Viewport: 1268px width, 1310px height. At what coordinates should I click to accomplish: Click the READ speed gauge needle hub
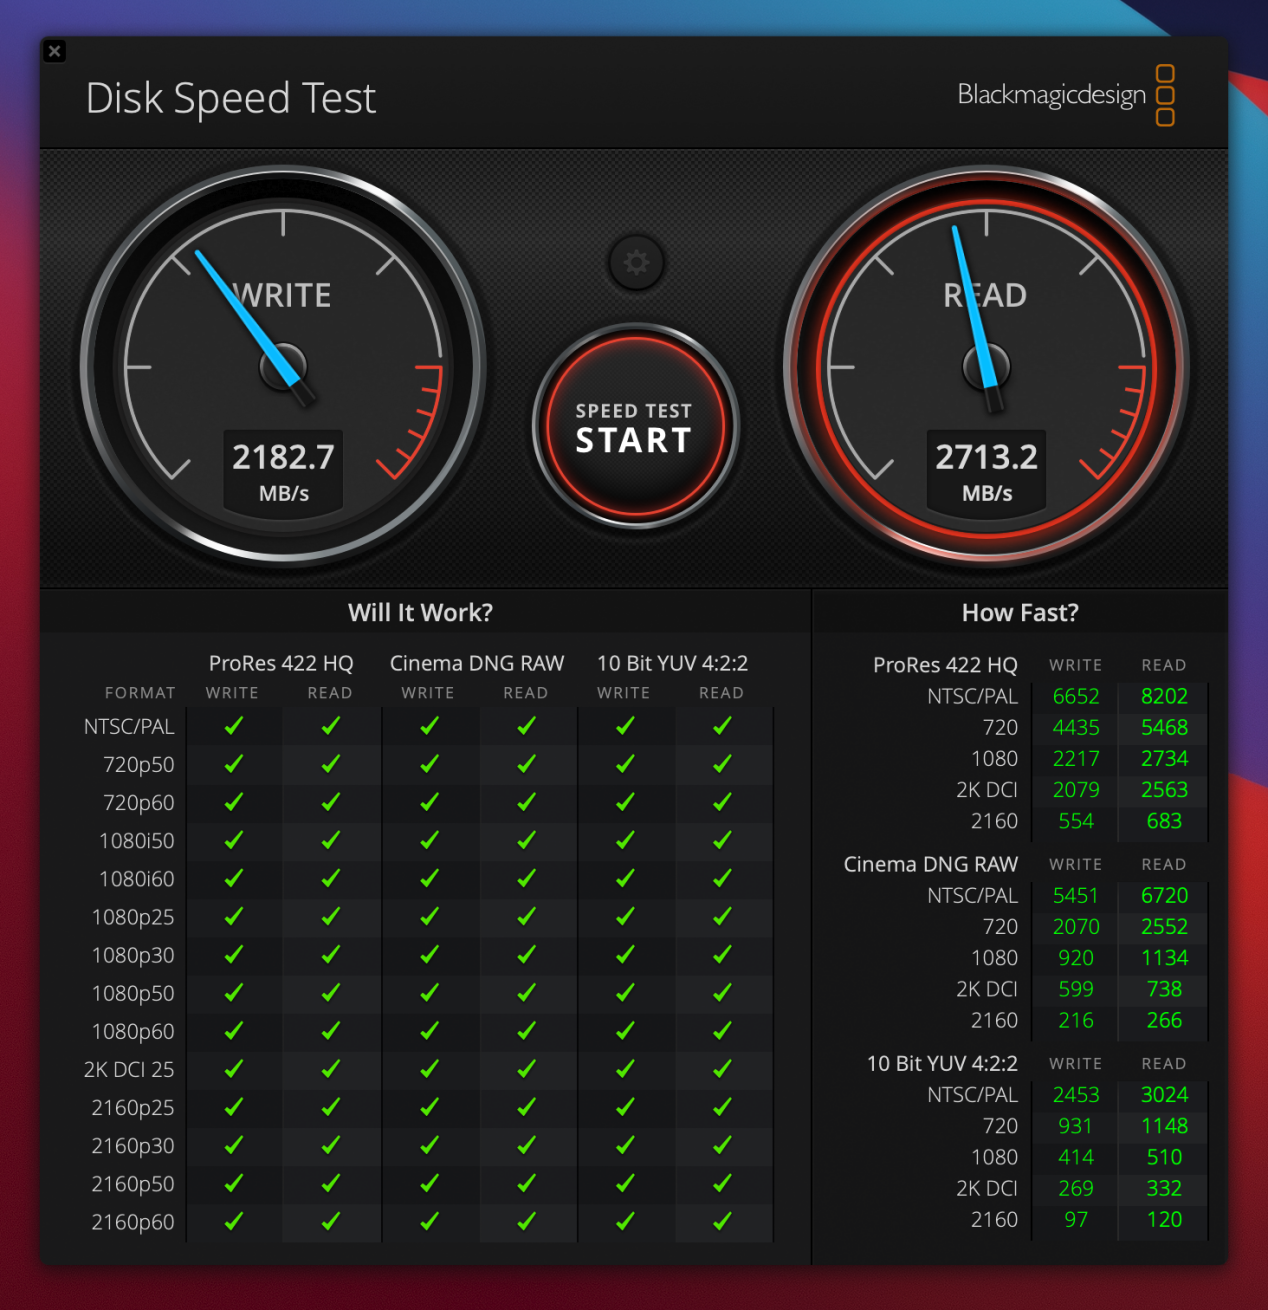click(986, 367)
